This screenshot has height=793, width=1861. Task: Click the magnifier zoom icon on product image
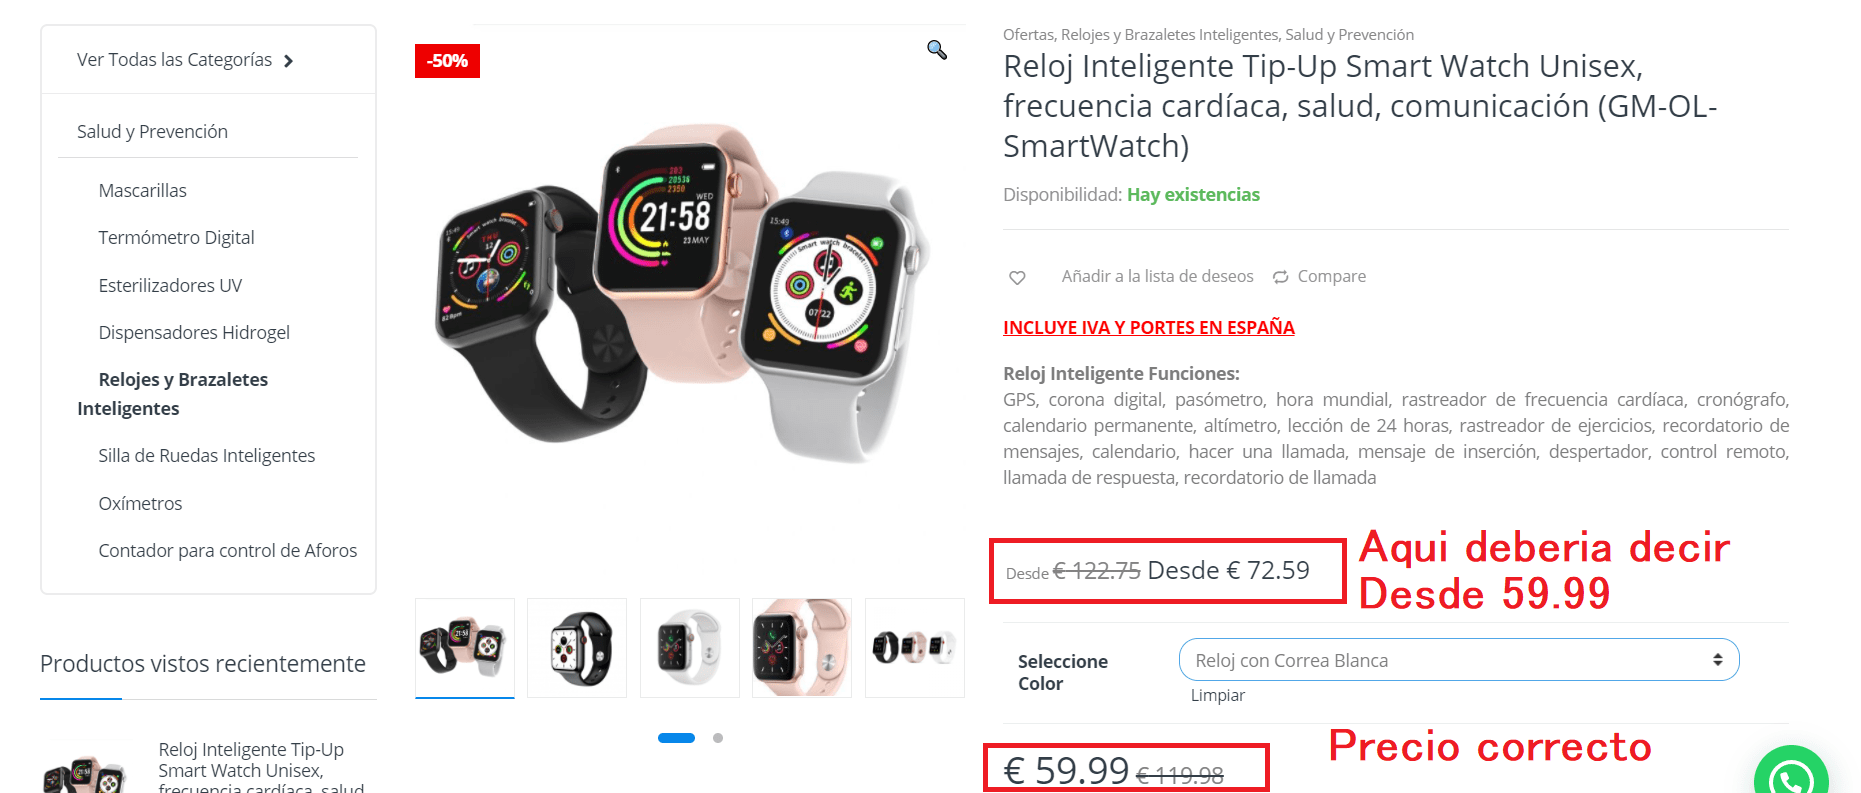tap(937, 50)
